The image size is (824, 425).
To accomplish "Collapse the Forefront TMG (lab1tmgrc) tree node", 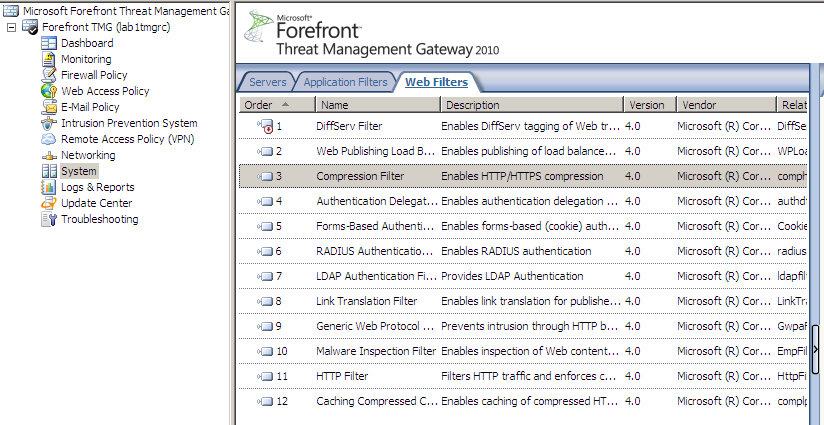I will point(12,27).
